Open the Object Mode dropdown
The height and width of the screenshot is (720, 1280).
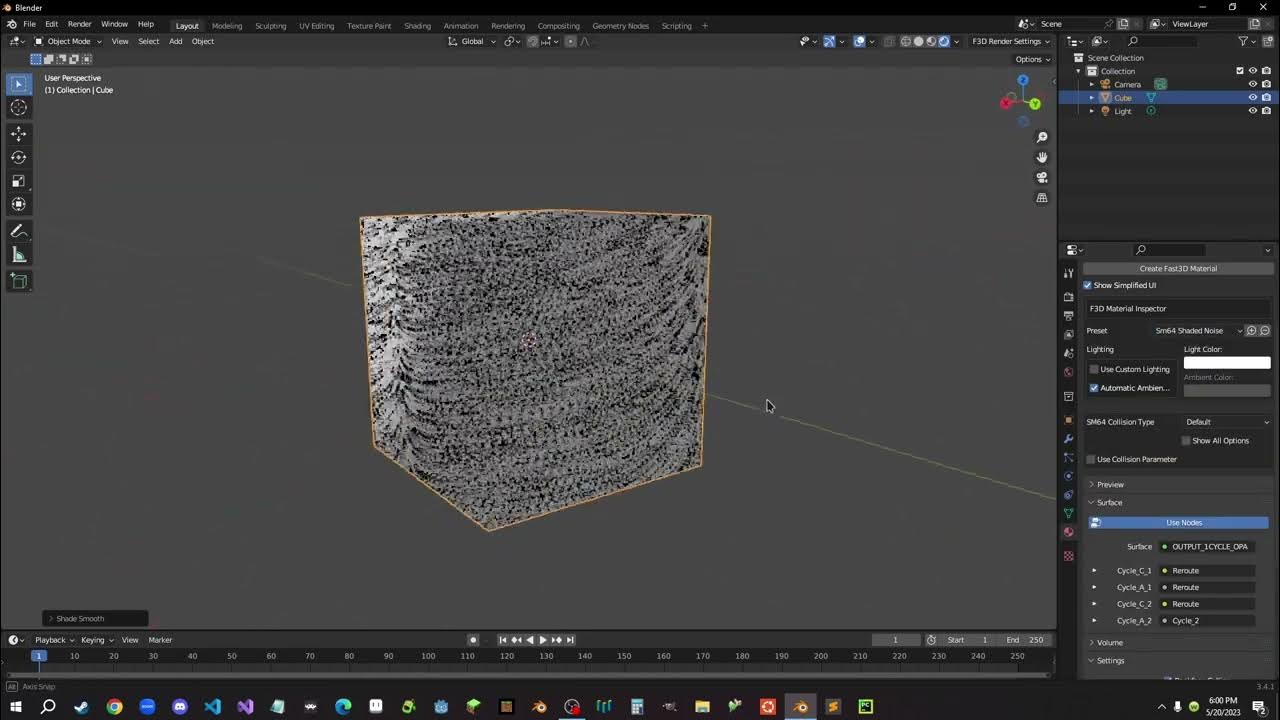pos(68,41)
